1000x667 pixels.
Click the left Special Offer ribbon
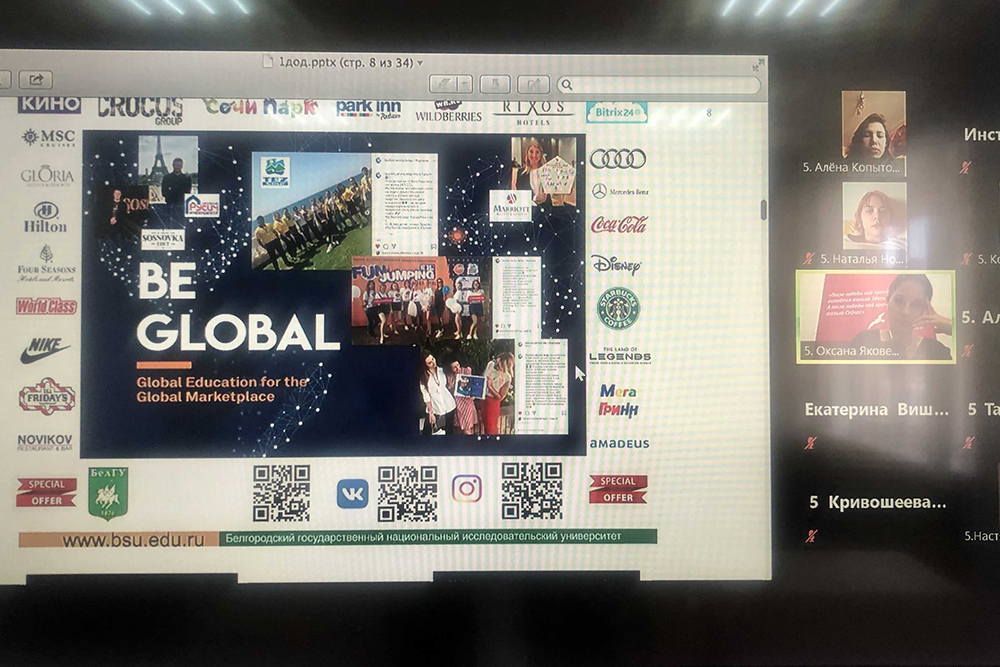pyautogui.click(x=46, y=491)
